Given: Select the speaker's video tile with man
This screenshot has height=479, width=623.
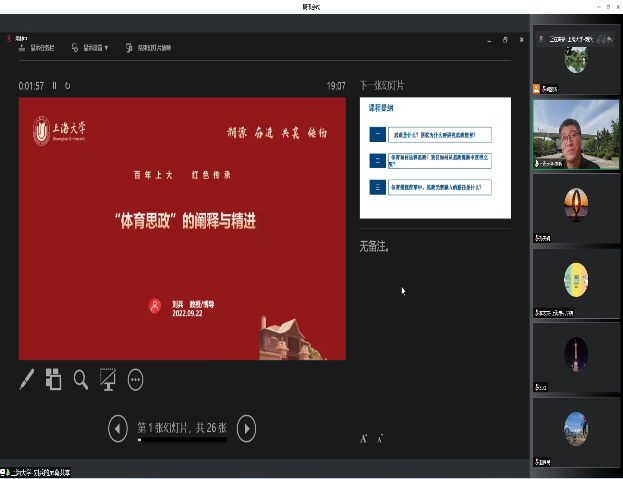Looking at the screenshot, I should tap(575, 133).
